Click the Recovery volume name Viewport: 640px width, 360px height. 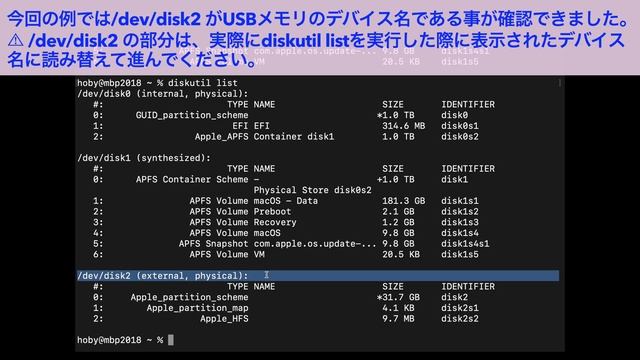tap(275, 222)
